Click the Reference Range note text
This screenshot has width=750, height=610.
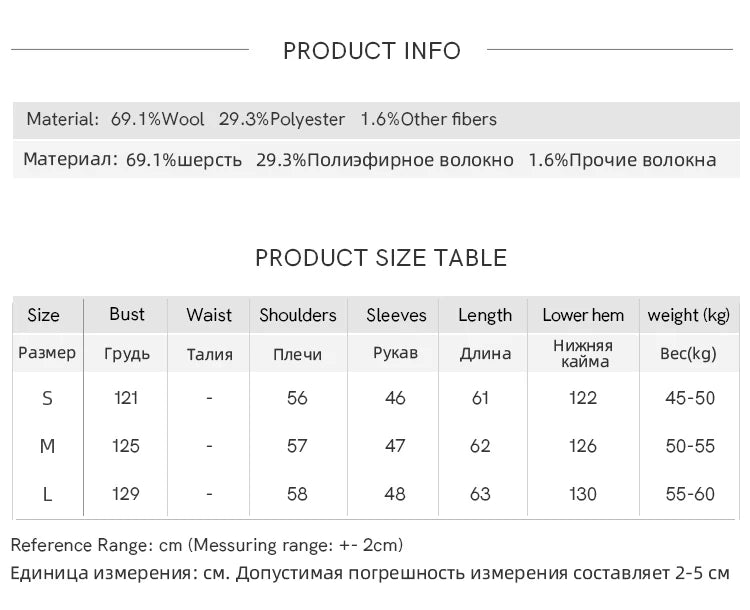pos(207,545)
